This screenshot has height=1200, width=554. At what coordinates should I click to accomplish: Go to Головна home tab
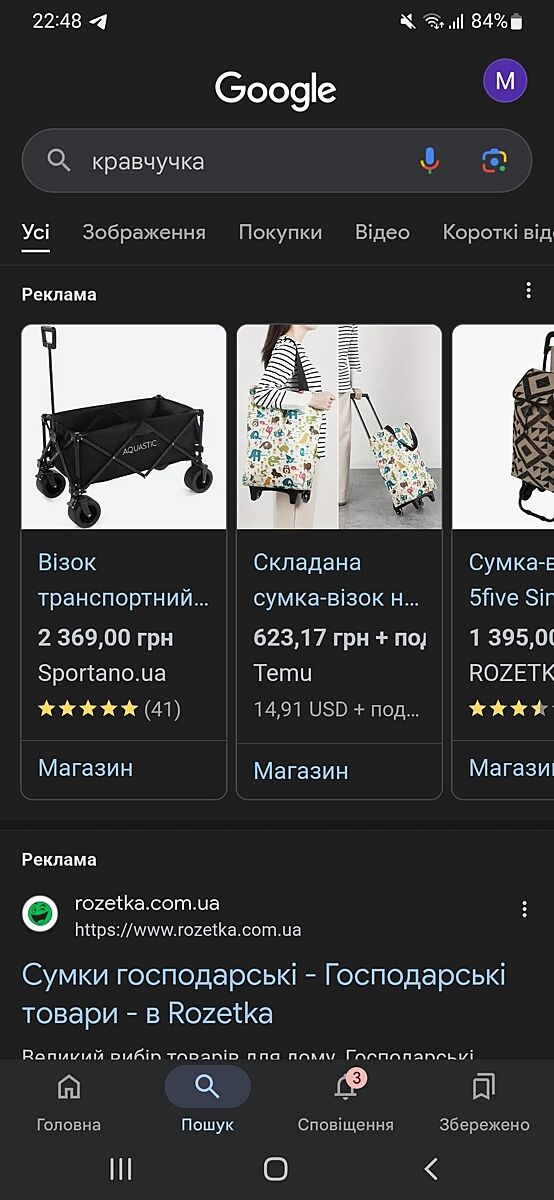(x=69, y=1100)
